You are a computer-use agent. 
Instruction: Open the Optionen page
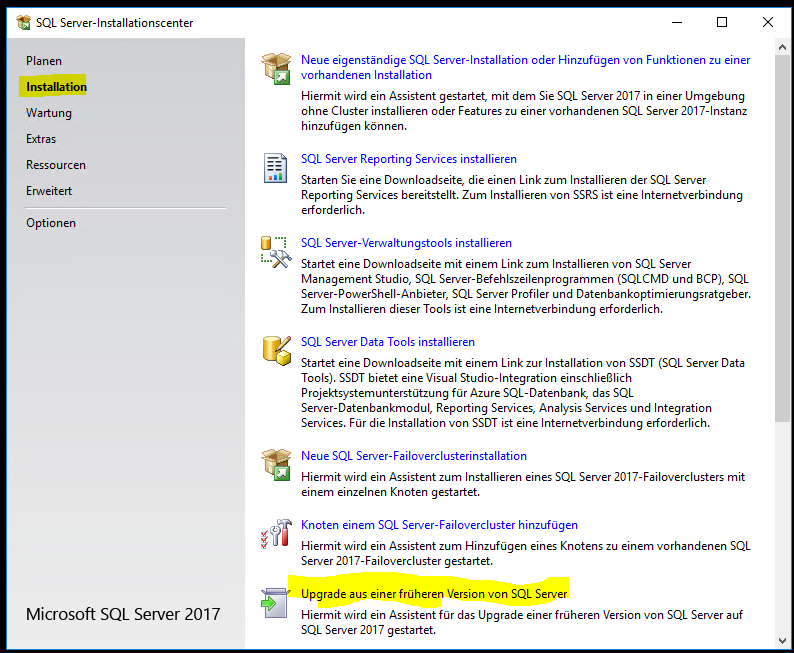[51, 223]
